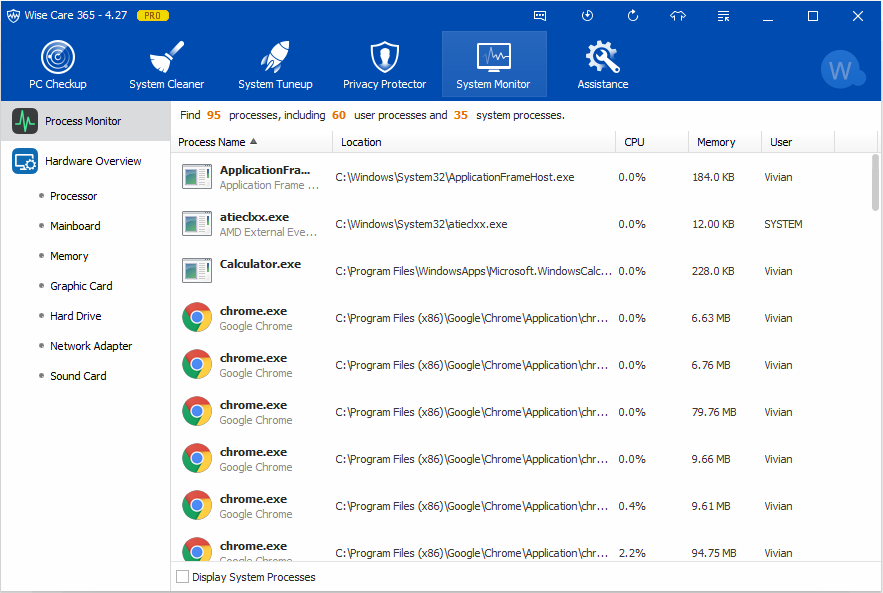Open the System Cleaner broom icon
Viewport: 883px width, 593px height.
[166, 57]
